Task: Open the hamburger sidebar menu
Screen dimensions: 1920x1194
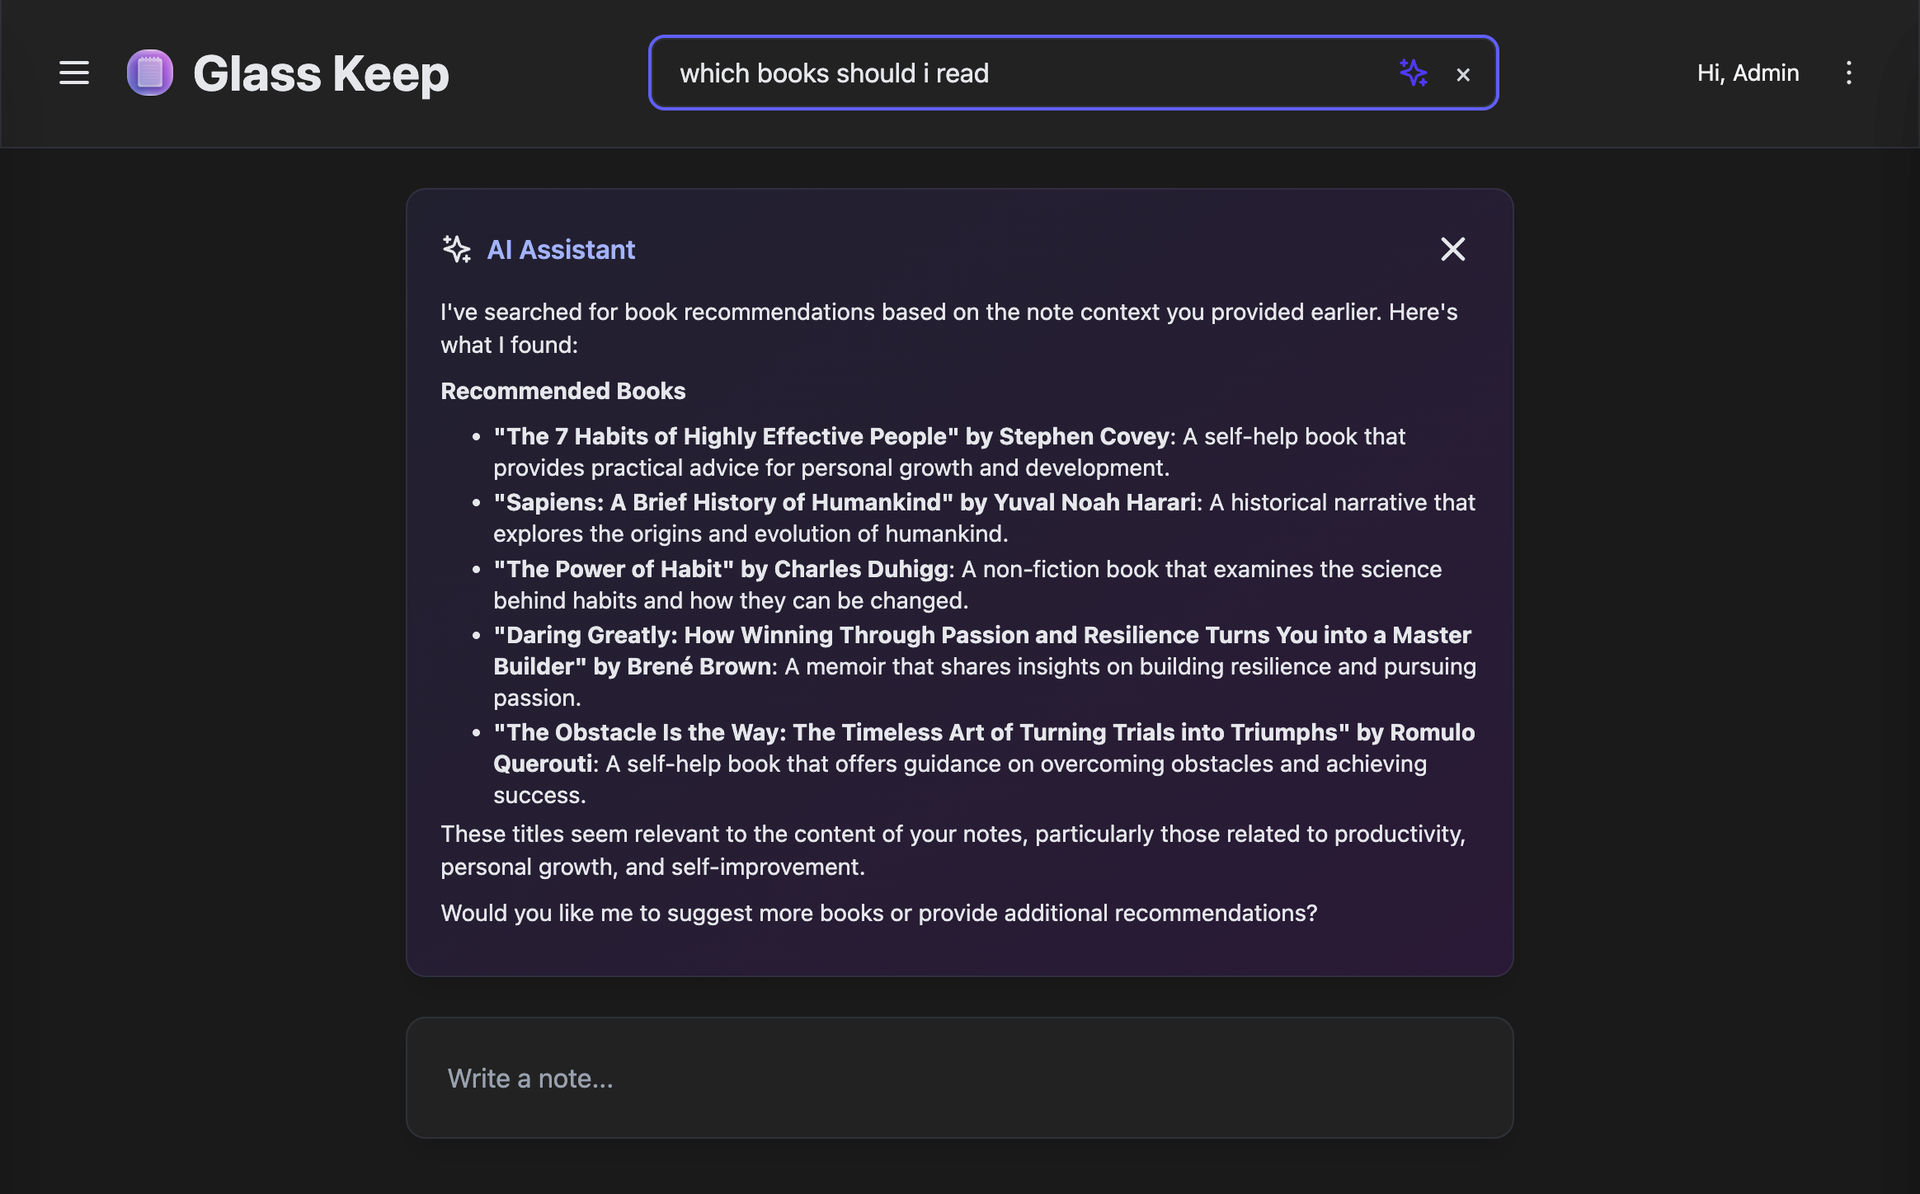Action: click(74, 73)
